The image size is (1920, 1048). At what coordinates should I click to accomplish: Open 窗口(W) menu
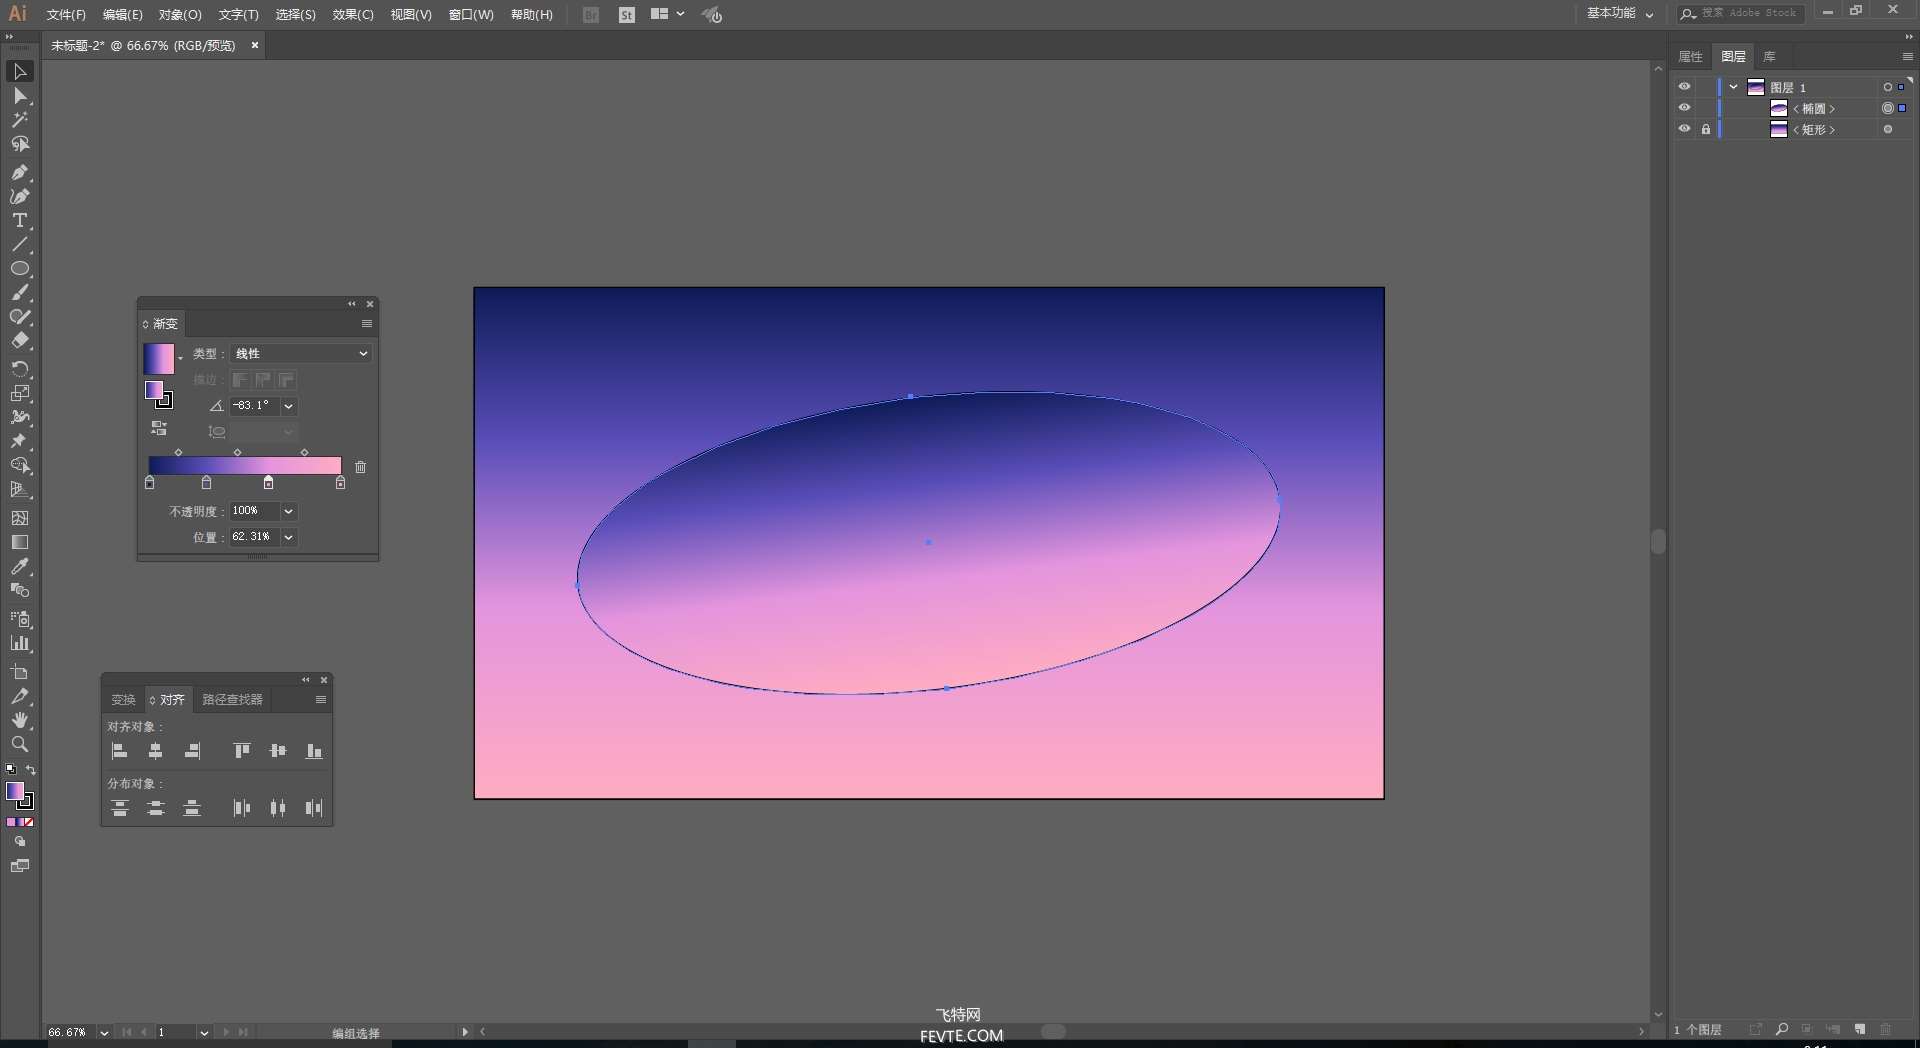(471, 15)
